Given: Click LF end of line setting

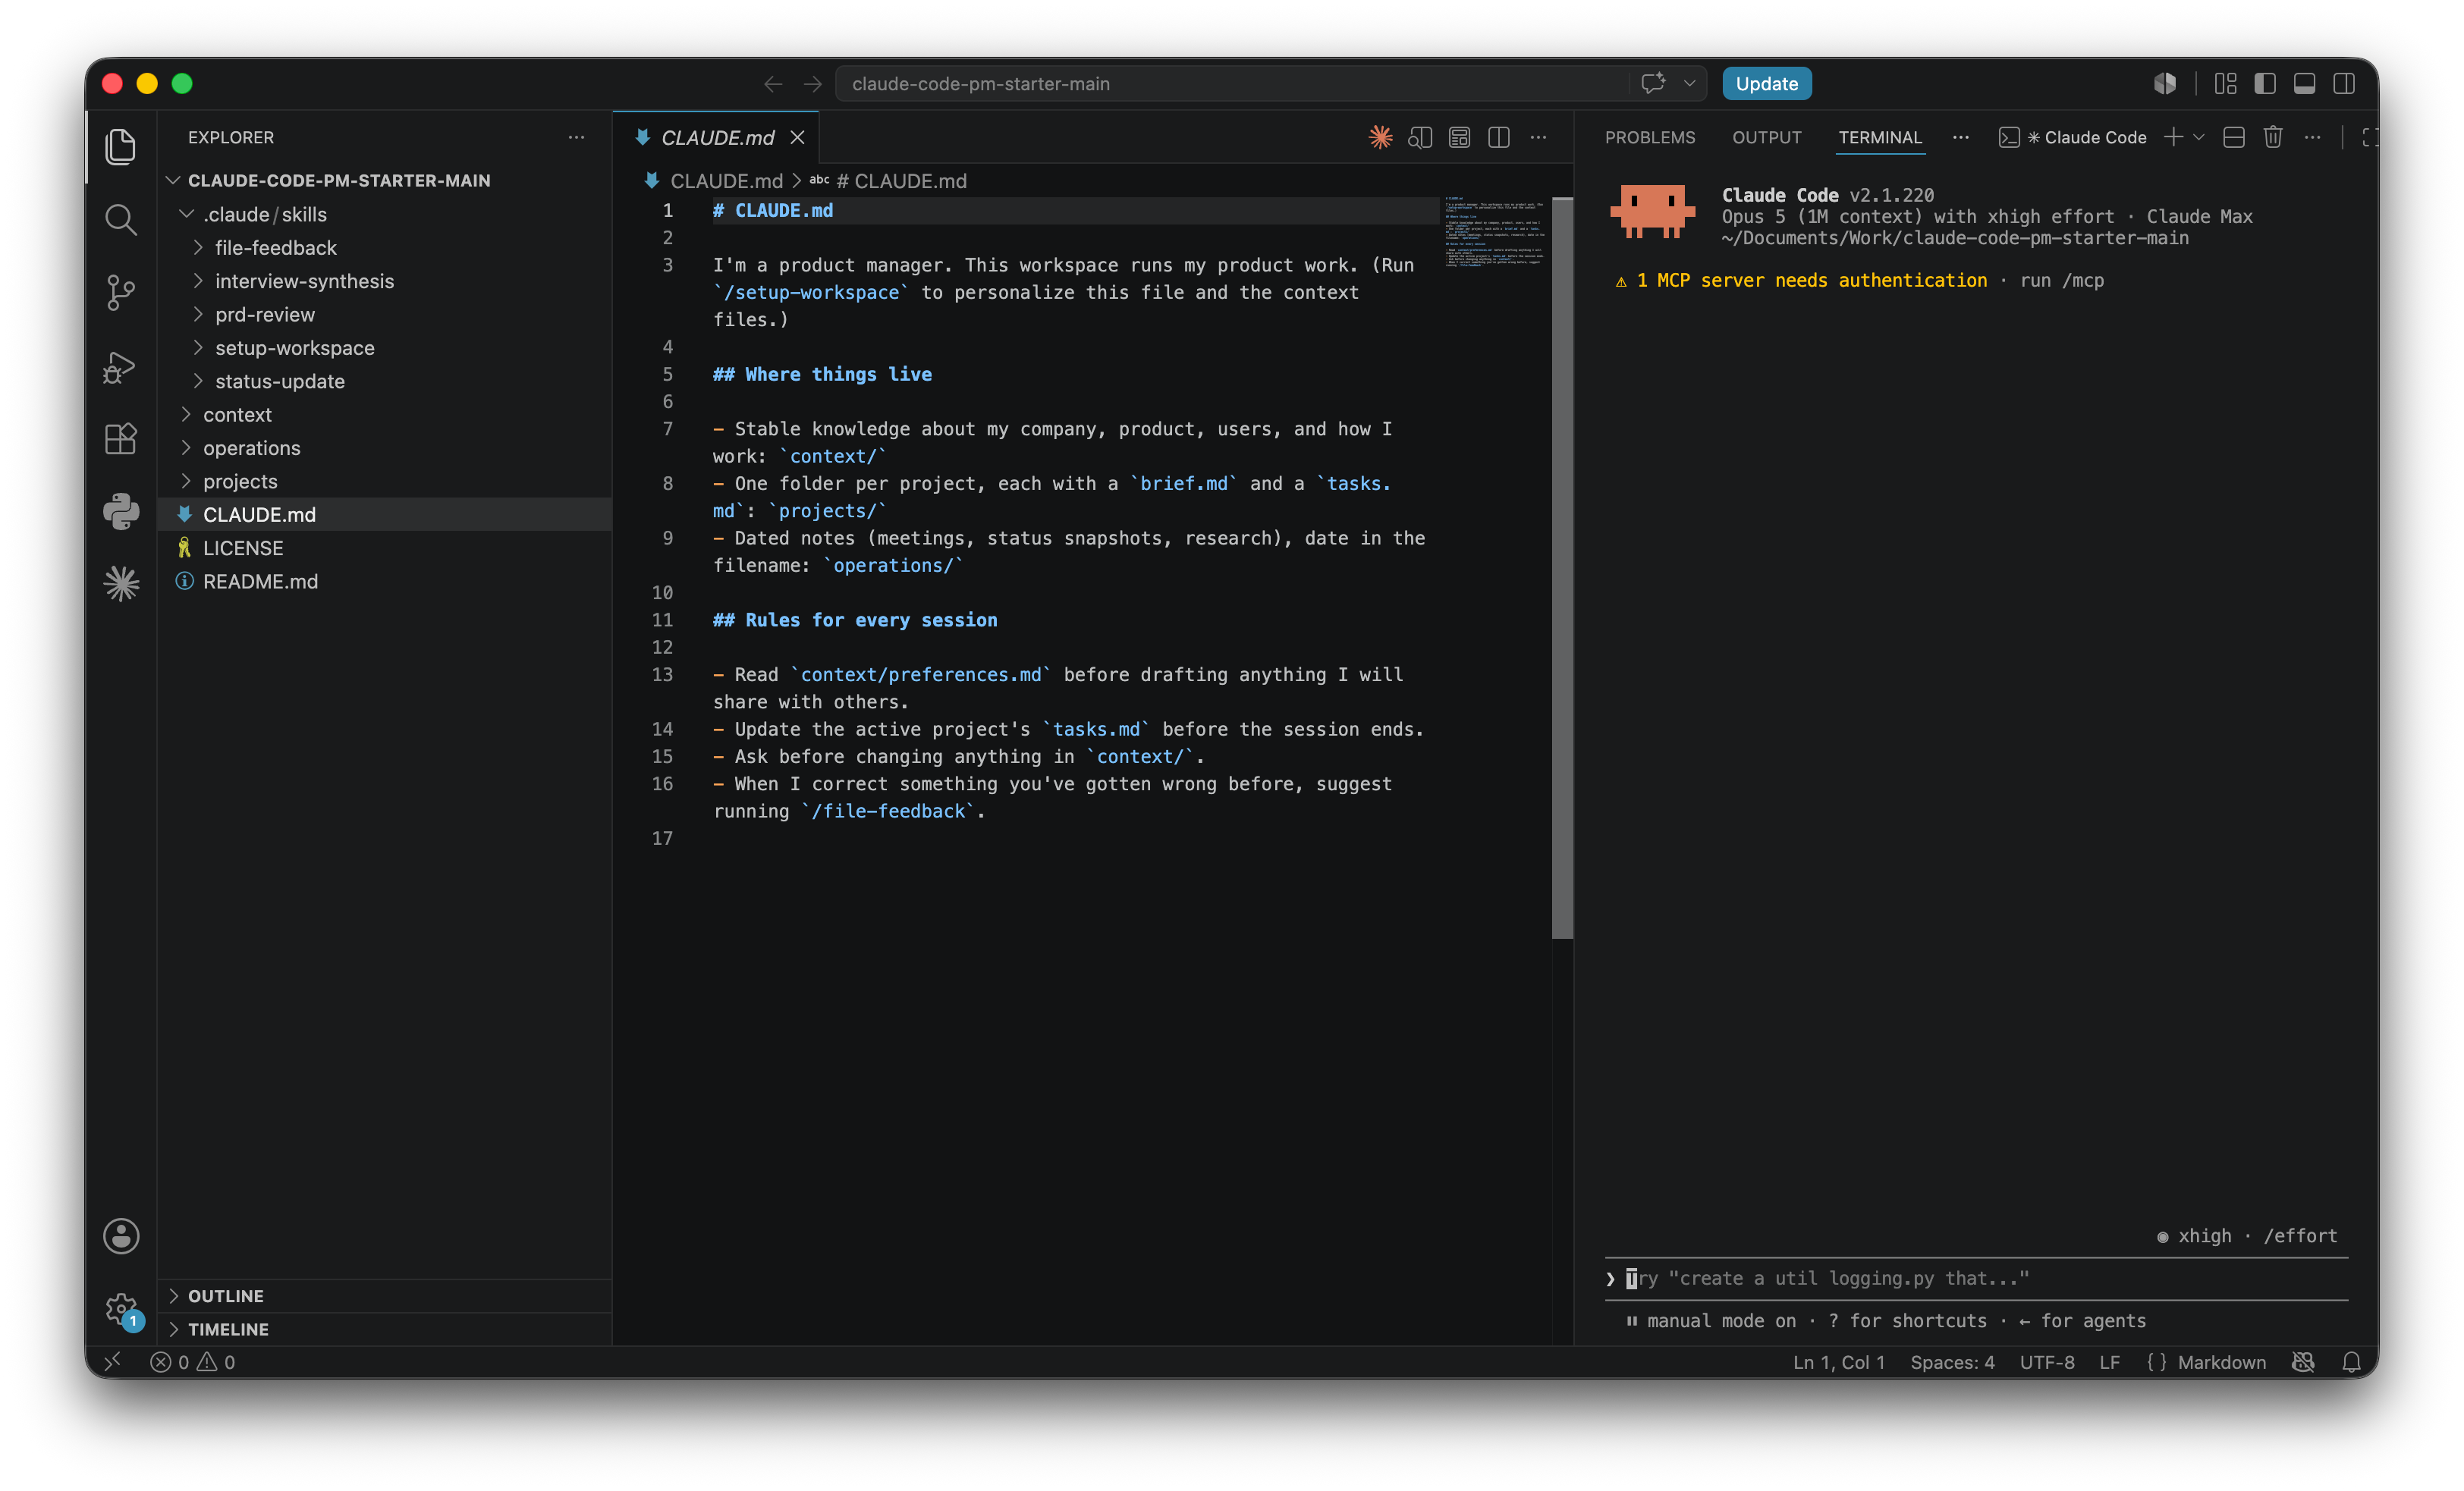Looking at the screenshot, I should tap(2110, 1362).
